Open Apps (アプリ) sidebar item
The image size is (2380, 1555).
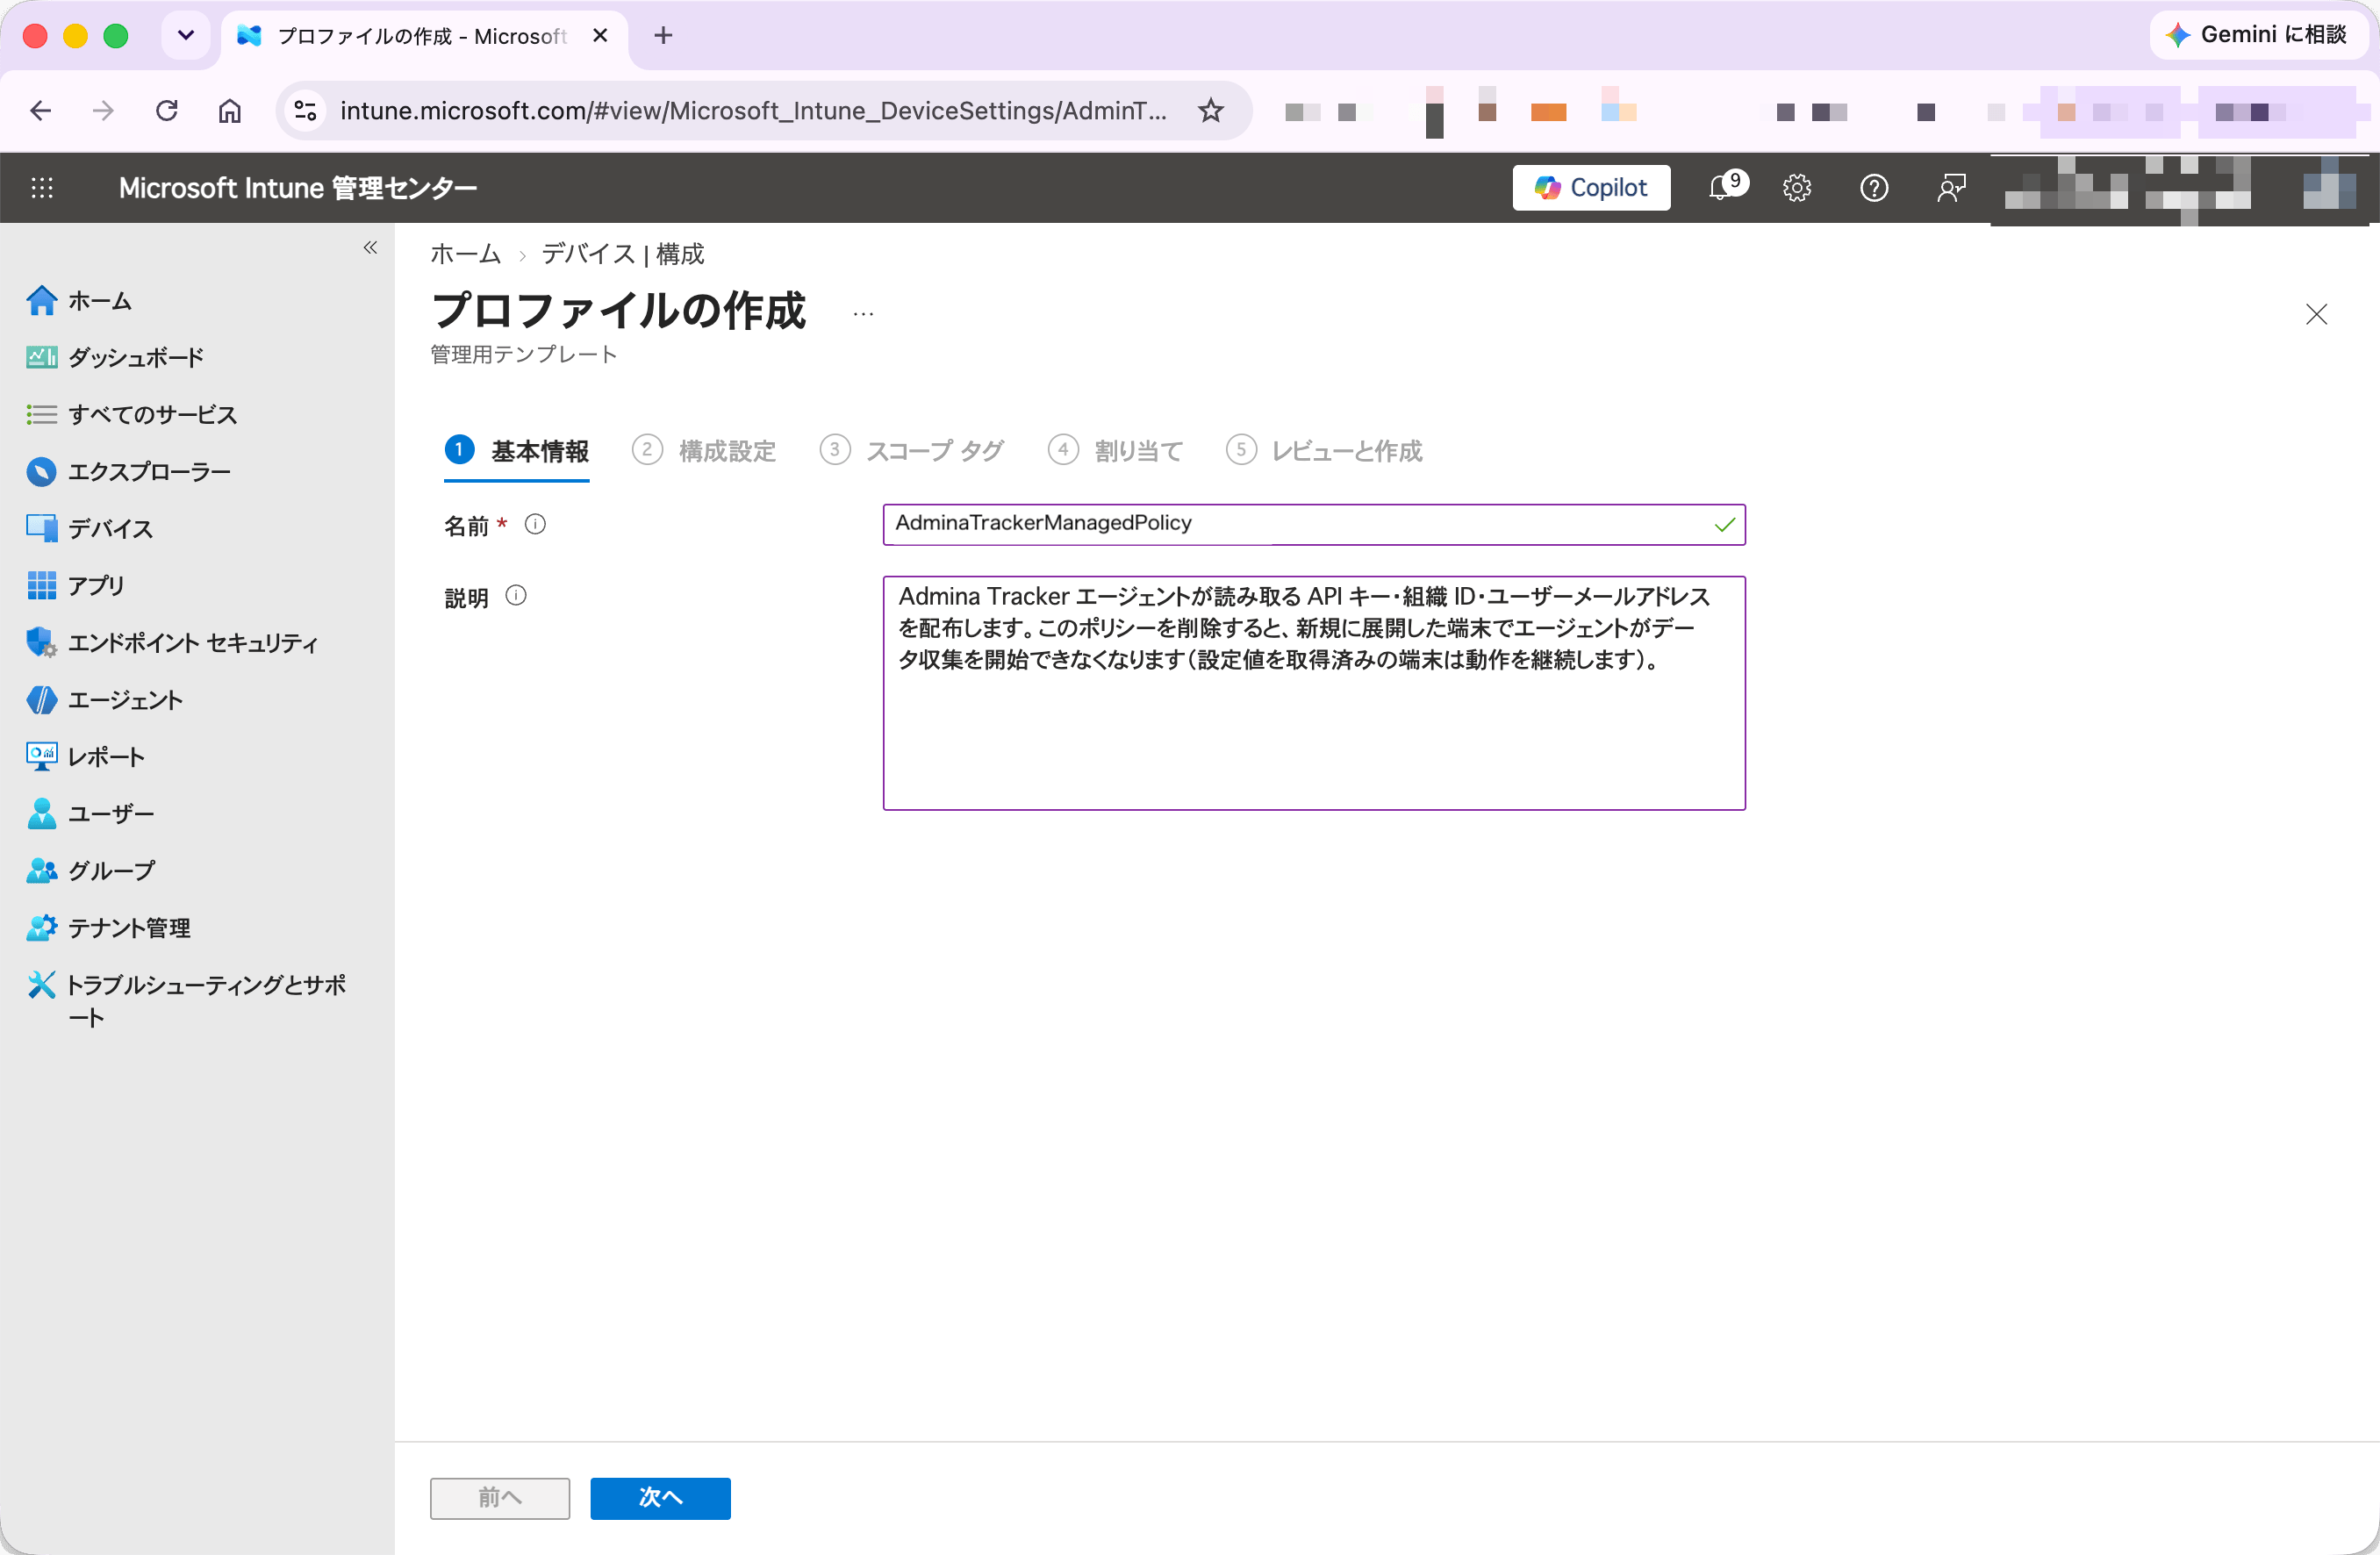tap(76, 585)
